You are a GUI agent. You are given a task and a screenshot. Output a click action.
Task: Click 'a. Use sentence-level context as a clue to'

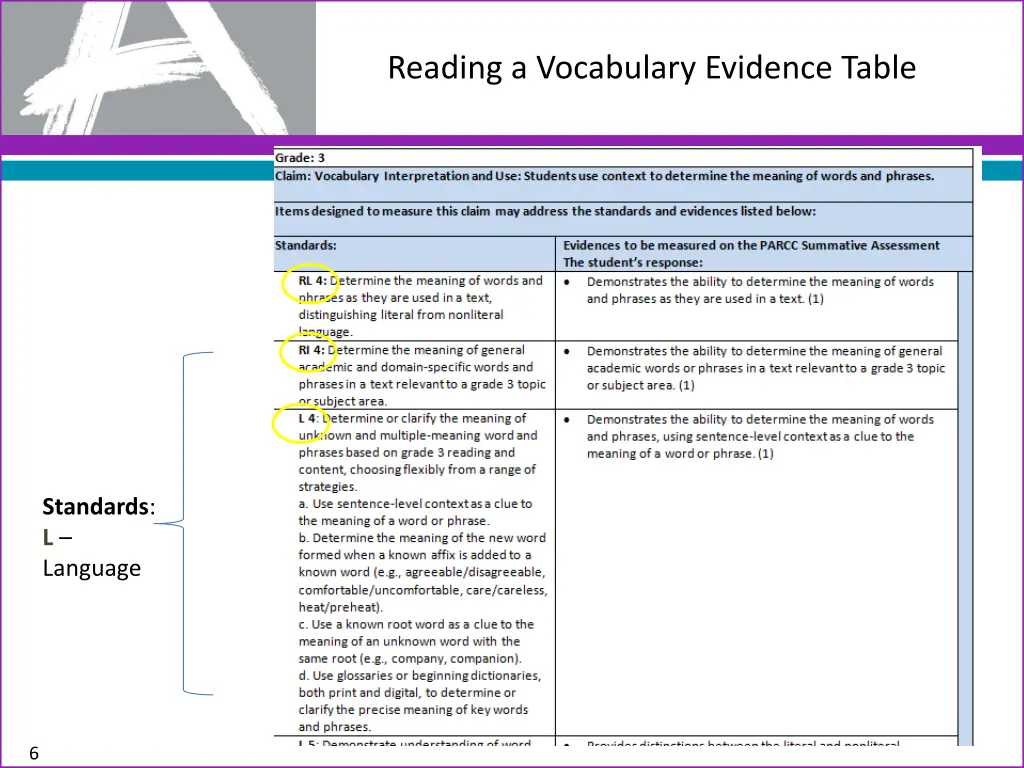[x=415, y=504]
